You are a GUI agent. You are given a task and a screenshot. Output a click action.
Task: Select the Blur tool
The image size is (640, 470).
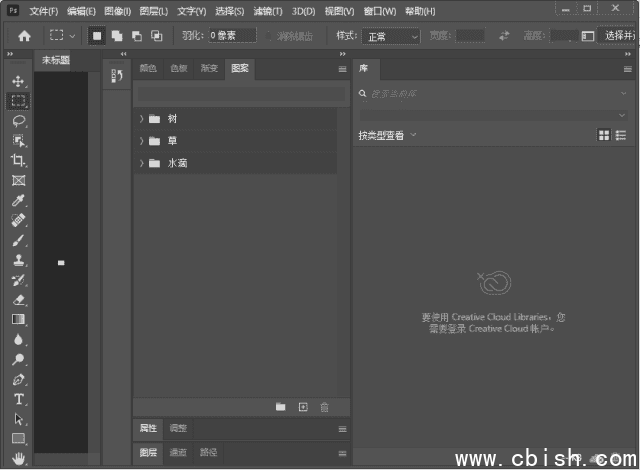[x=18, y=339]
